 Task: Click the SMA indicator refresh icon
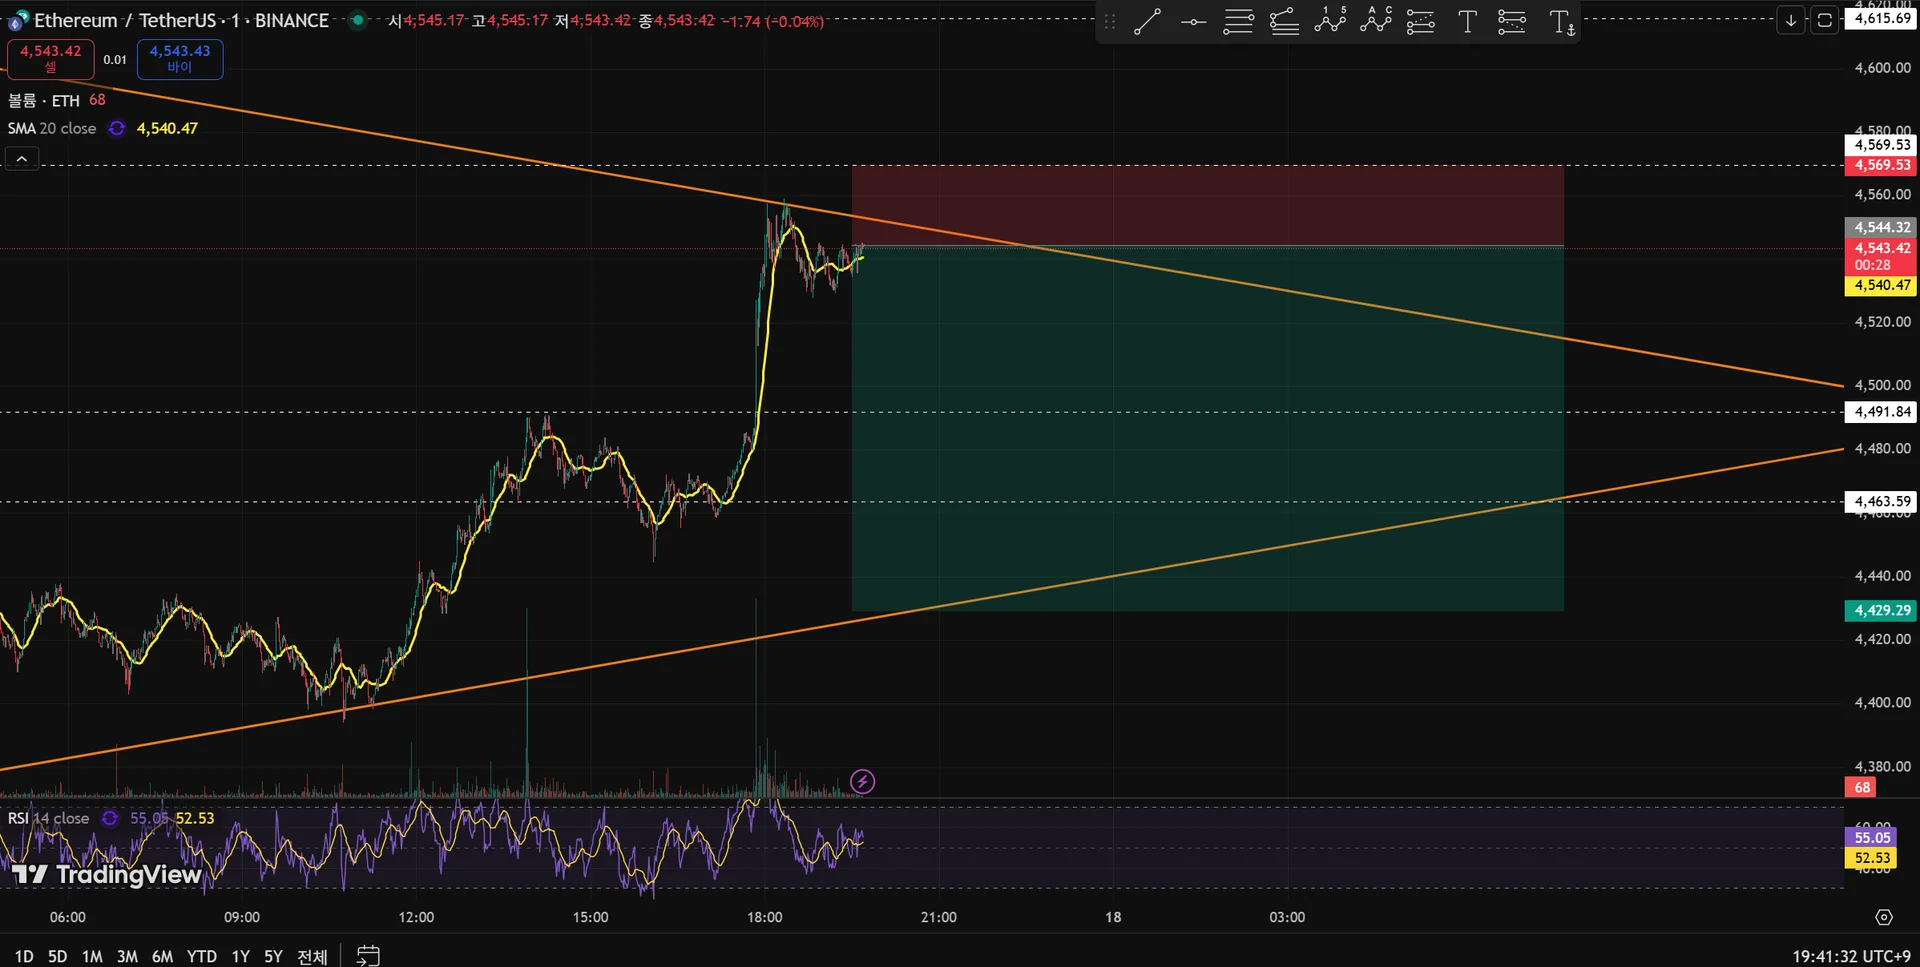pyautogui.click(x=117, y=128)
